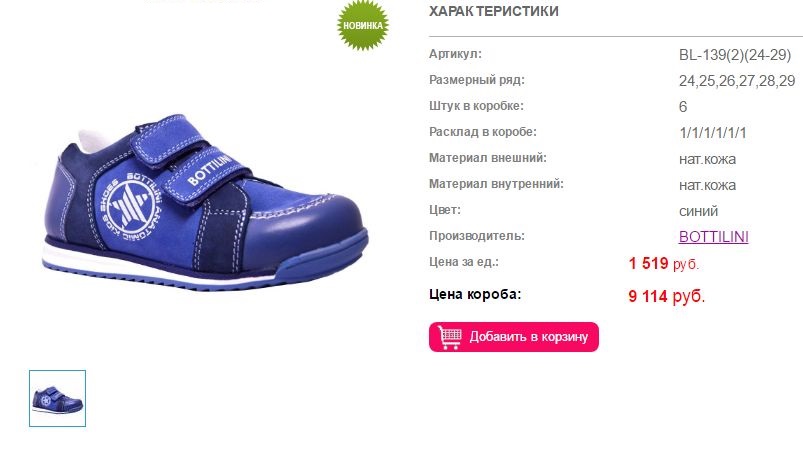This screenshot has height=452, width=803.
Task: Click the unit price 1 519 руб.
Action: coord(664,264)
